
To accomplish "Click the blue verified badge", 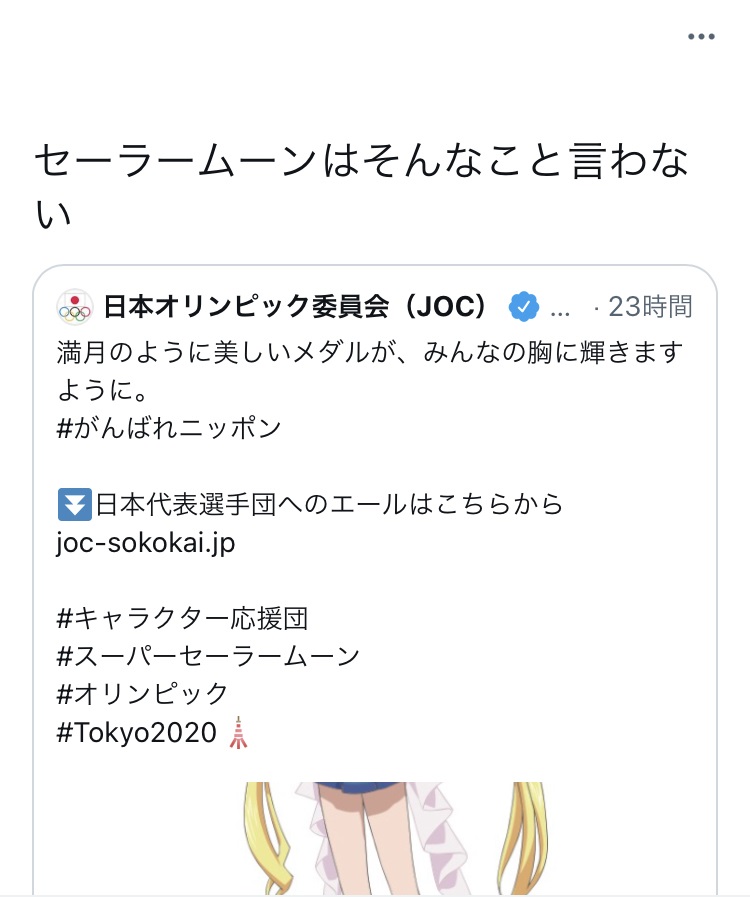I will coord(523,307).
